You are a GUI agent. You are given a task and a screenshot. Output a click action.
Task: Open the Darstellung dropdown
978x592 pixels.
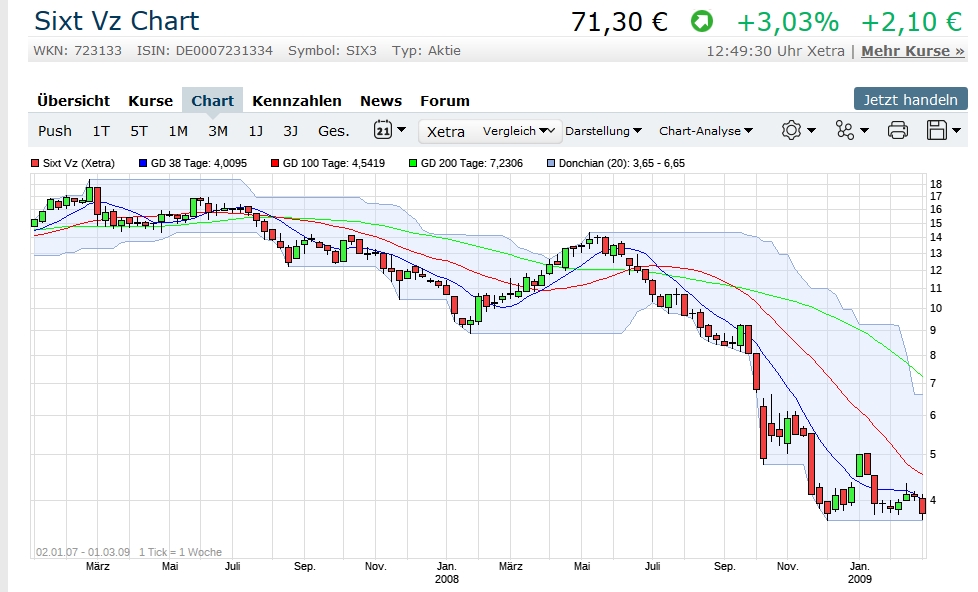tap(603, 130)
